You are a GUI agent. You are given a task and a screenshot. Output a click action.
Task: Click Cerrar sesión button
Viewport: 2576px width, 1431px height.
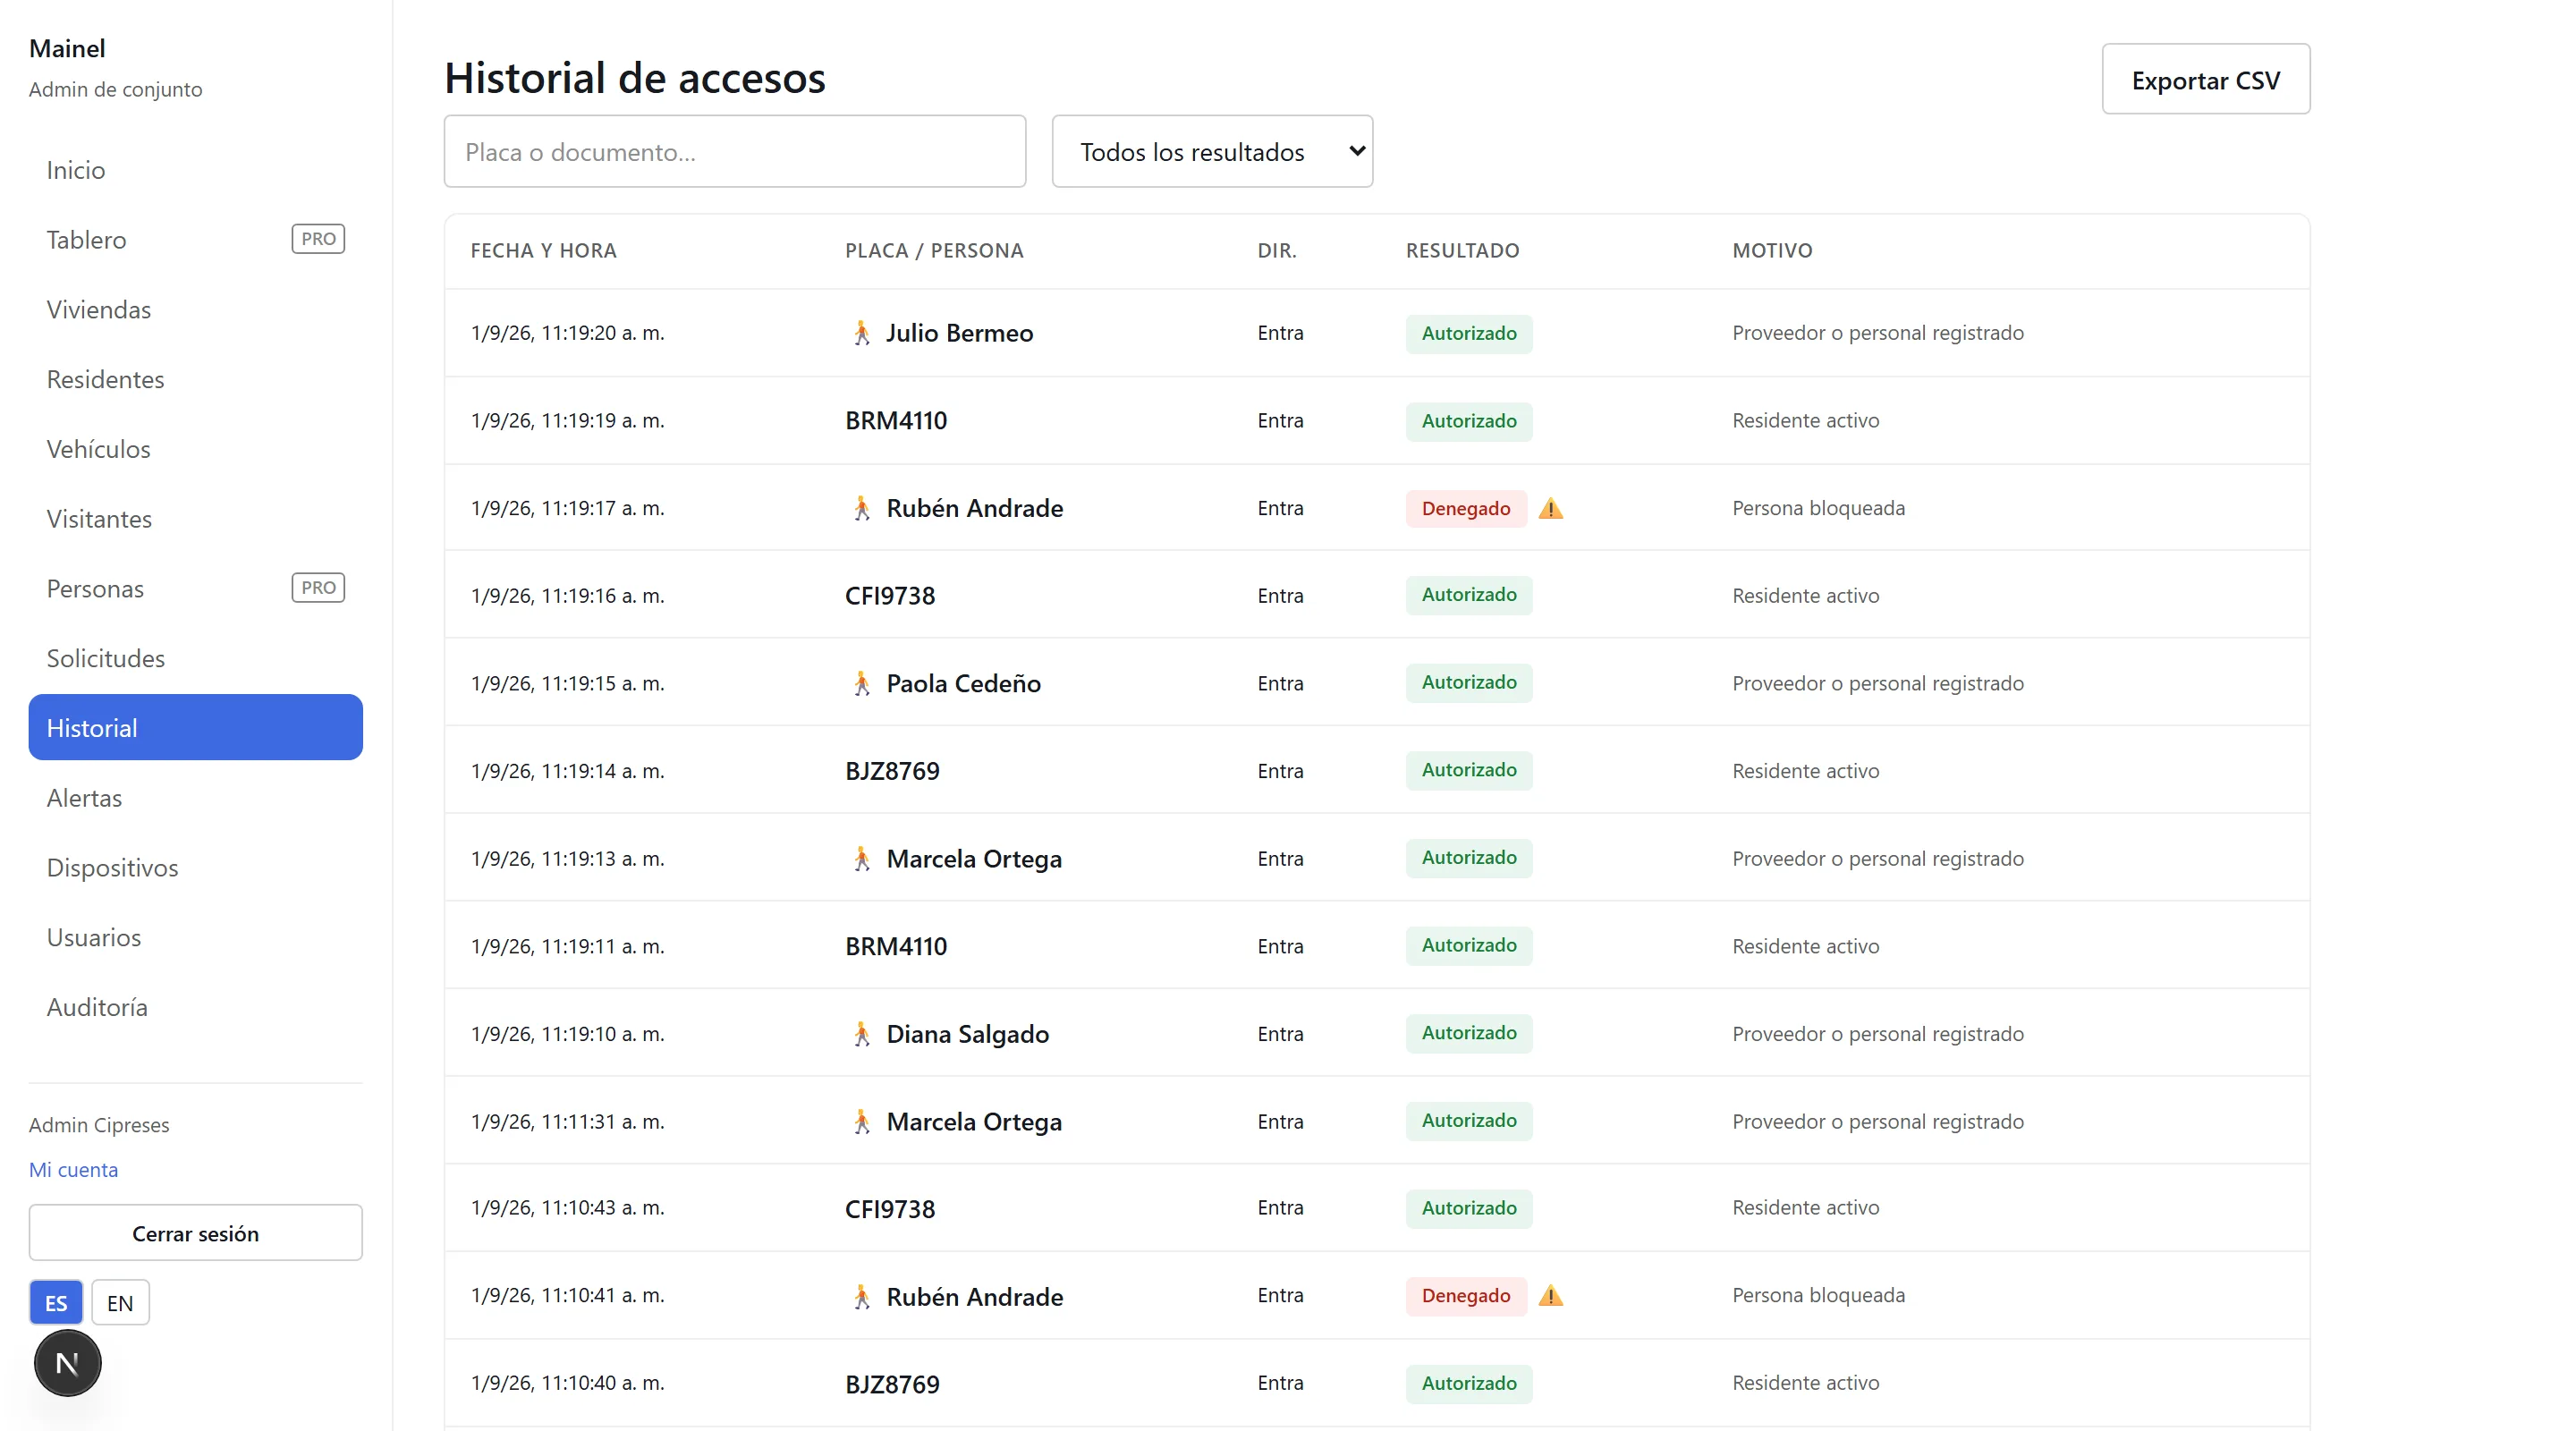click(195, 1233)
